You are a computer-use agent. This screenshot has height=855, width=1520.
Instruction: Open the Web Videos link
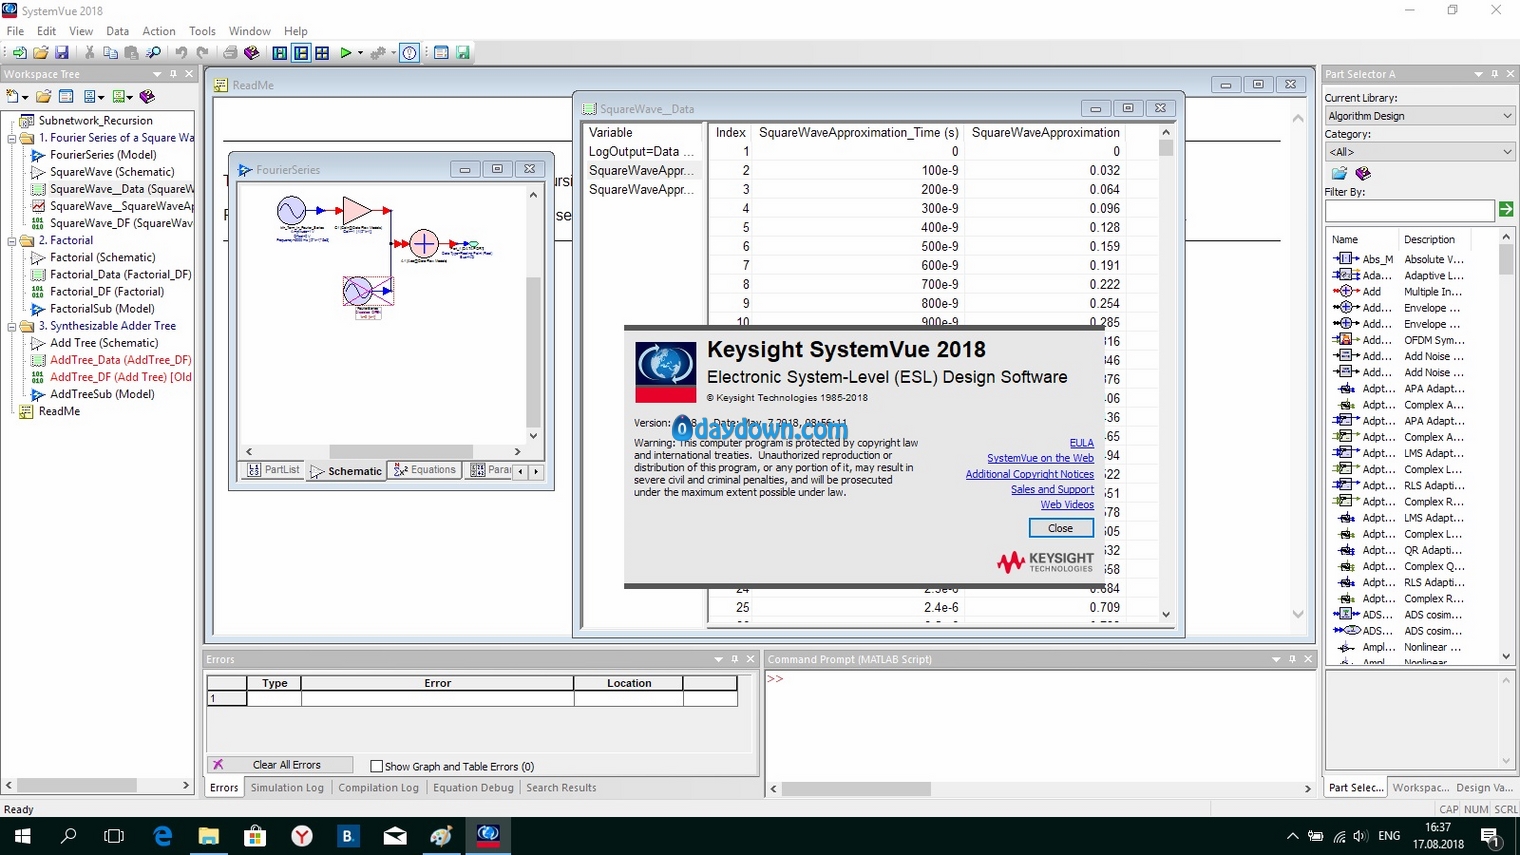click(1067, 505)
